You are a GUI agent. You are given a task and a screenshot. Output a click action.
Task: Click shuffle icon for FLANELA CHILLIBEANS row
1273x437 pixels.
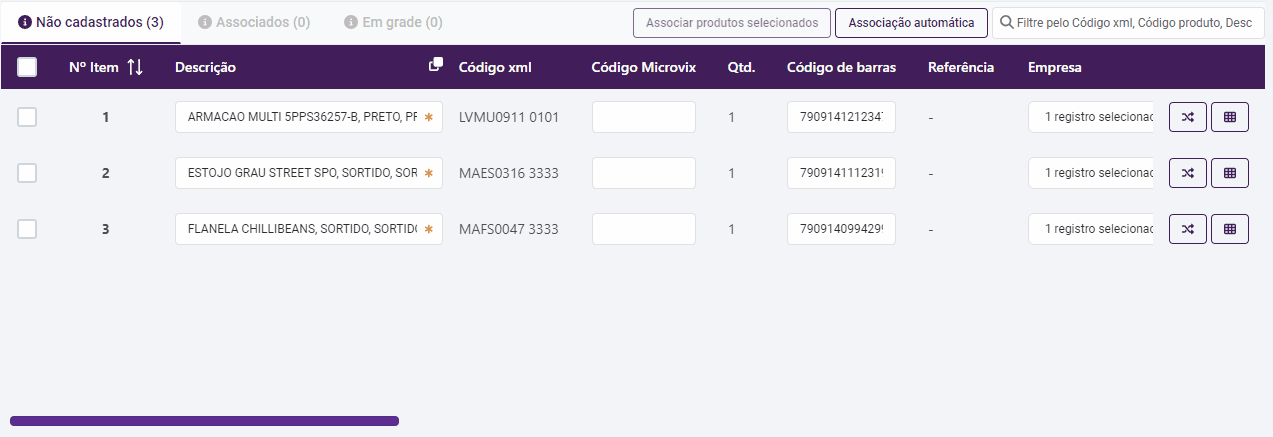(x=1187, y=229)
